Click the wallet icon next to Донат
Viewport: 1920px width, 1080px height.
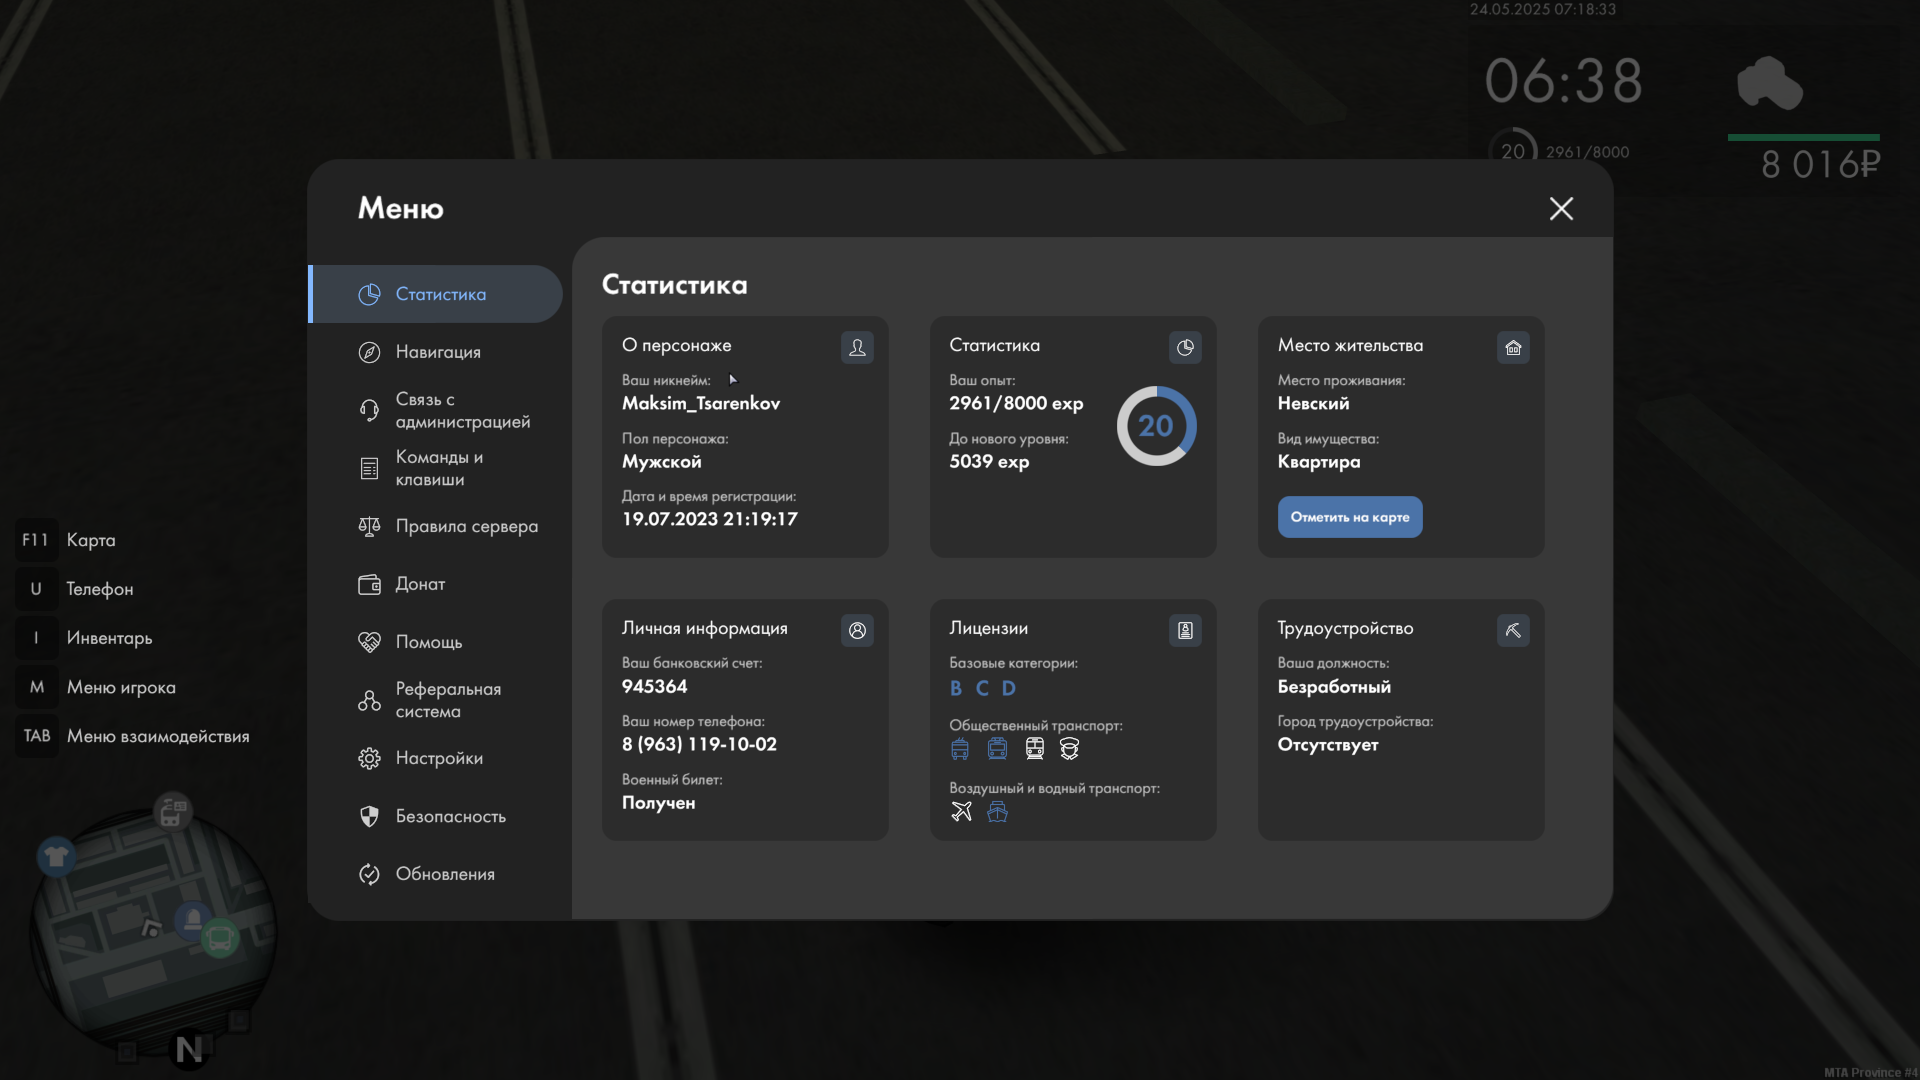point(369,584)
